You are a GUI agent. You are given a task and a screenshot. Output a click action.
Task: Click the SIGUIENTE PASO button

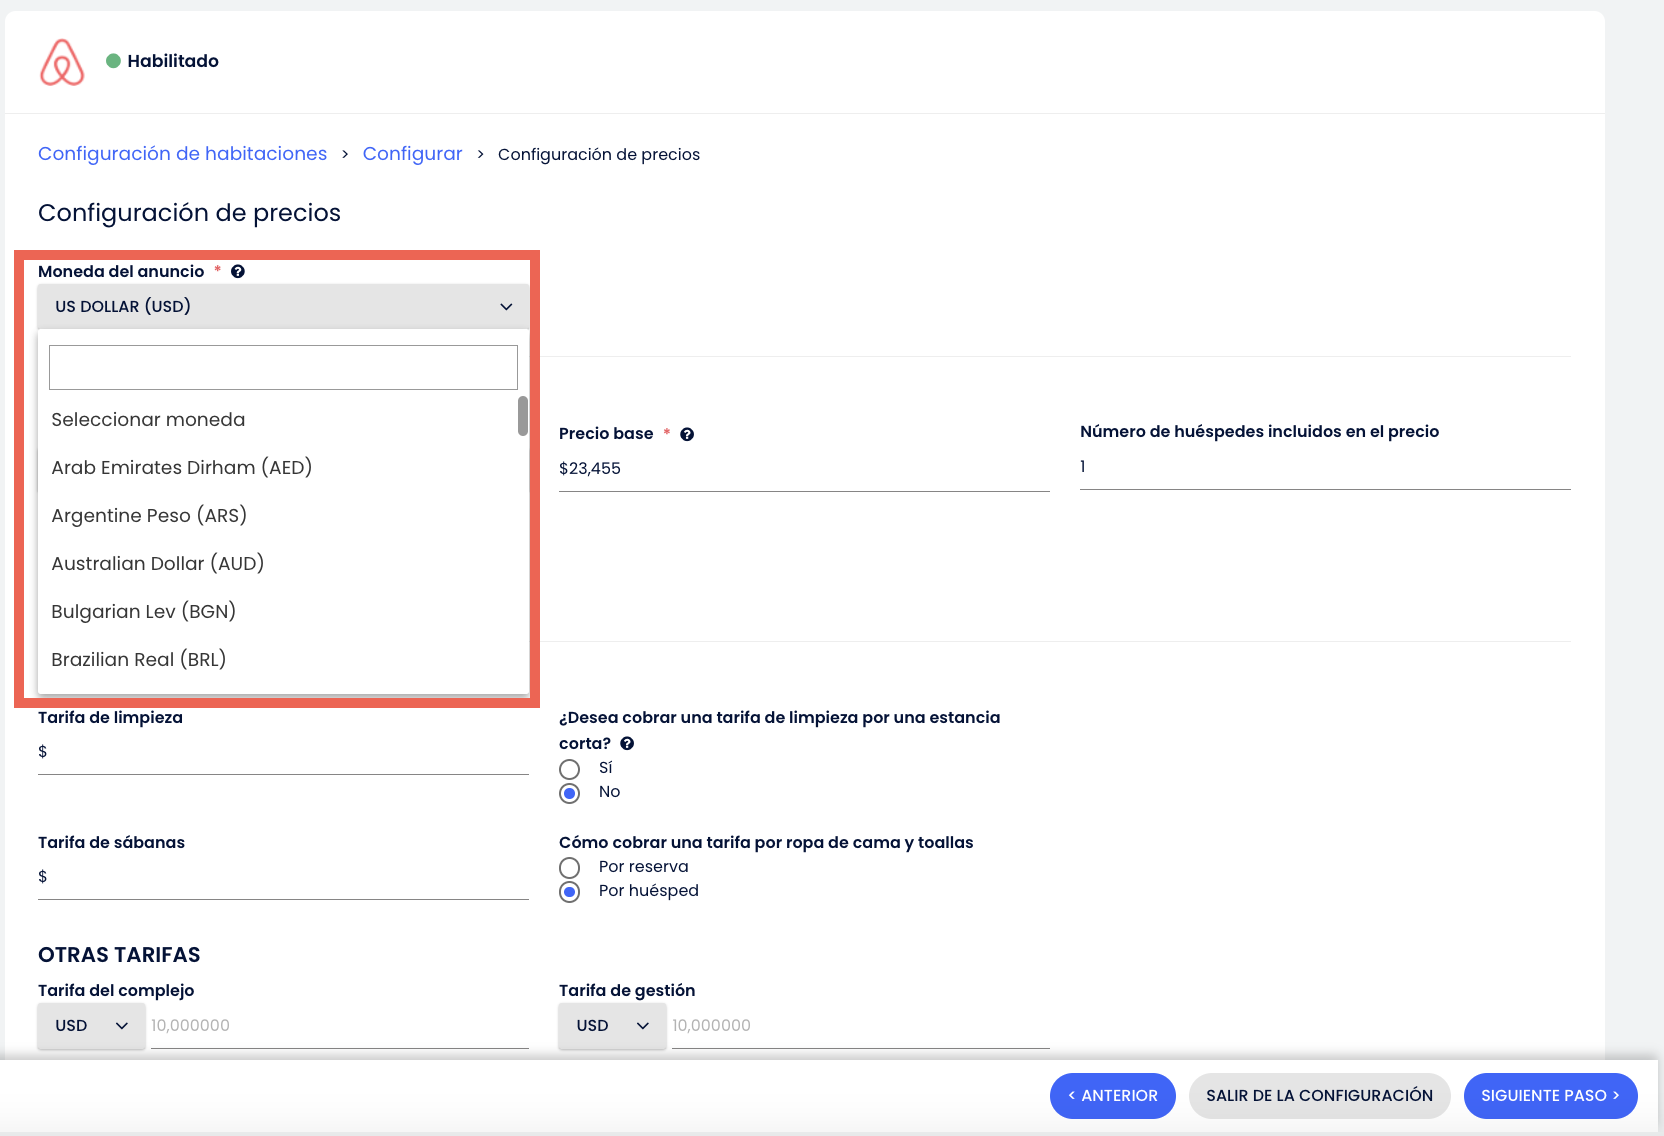click(x=1549, y=1096)
